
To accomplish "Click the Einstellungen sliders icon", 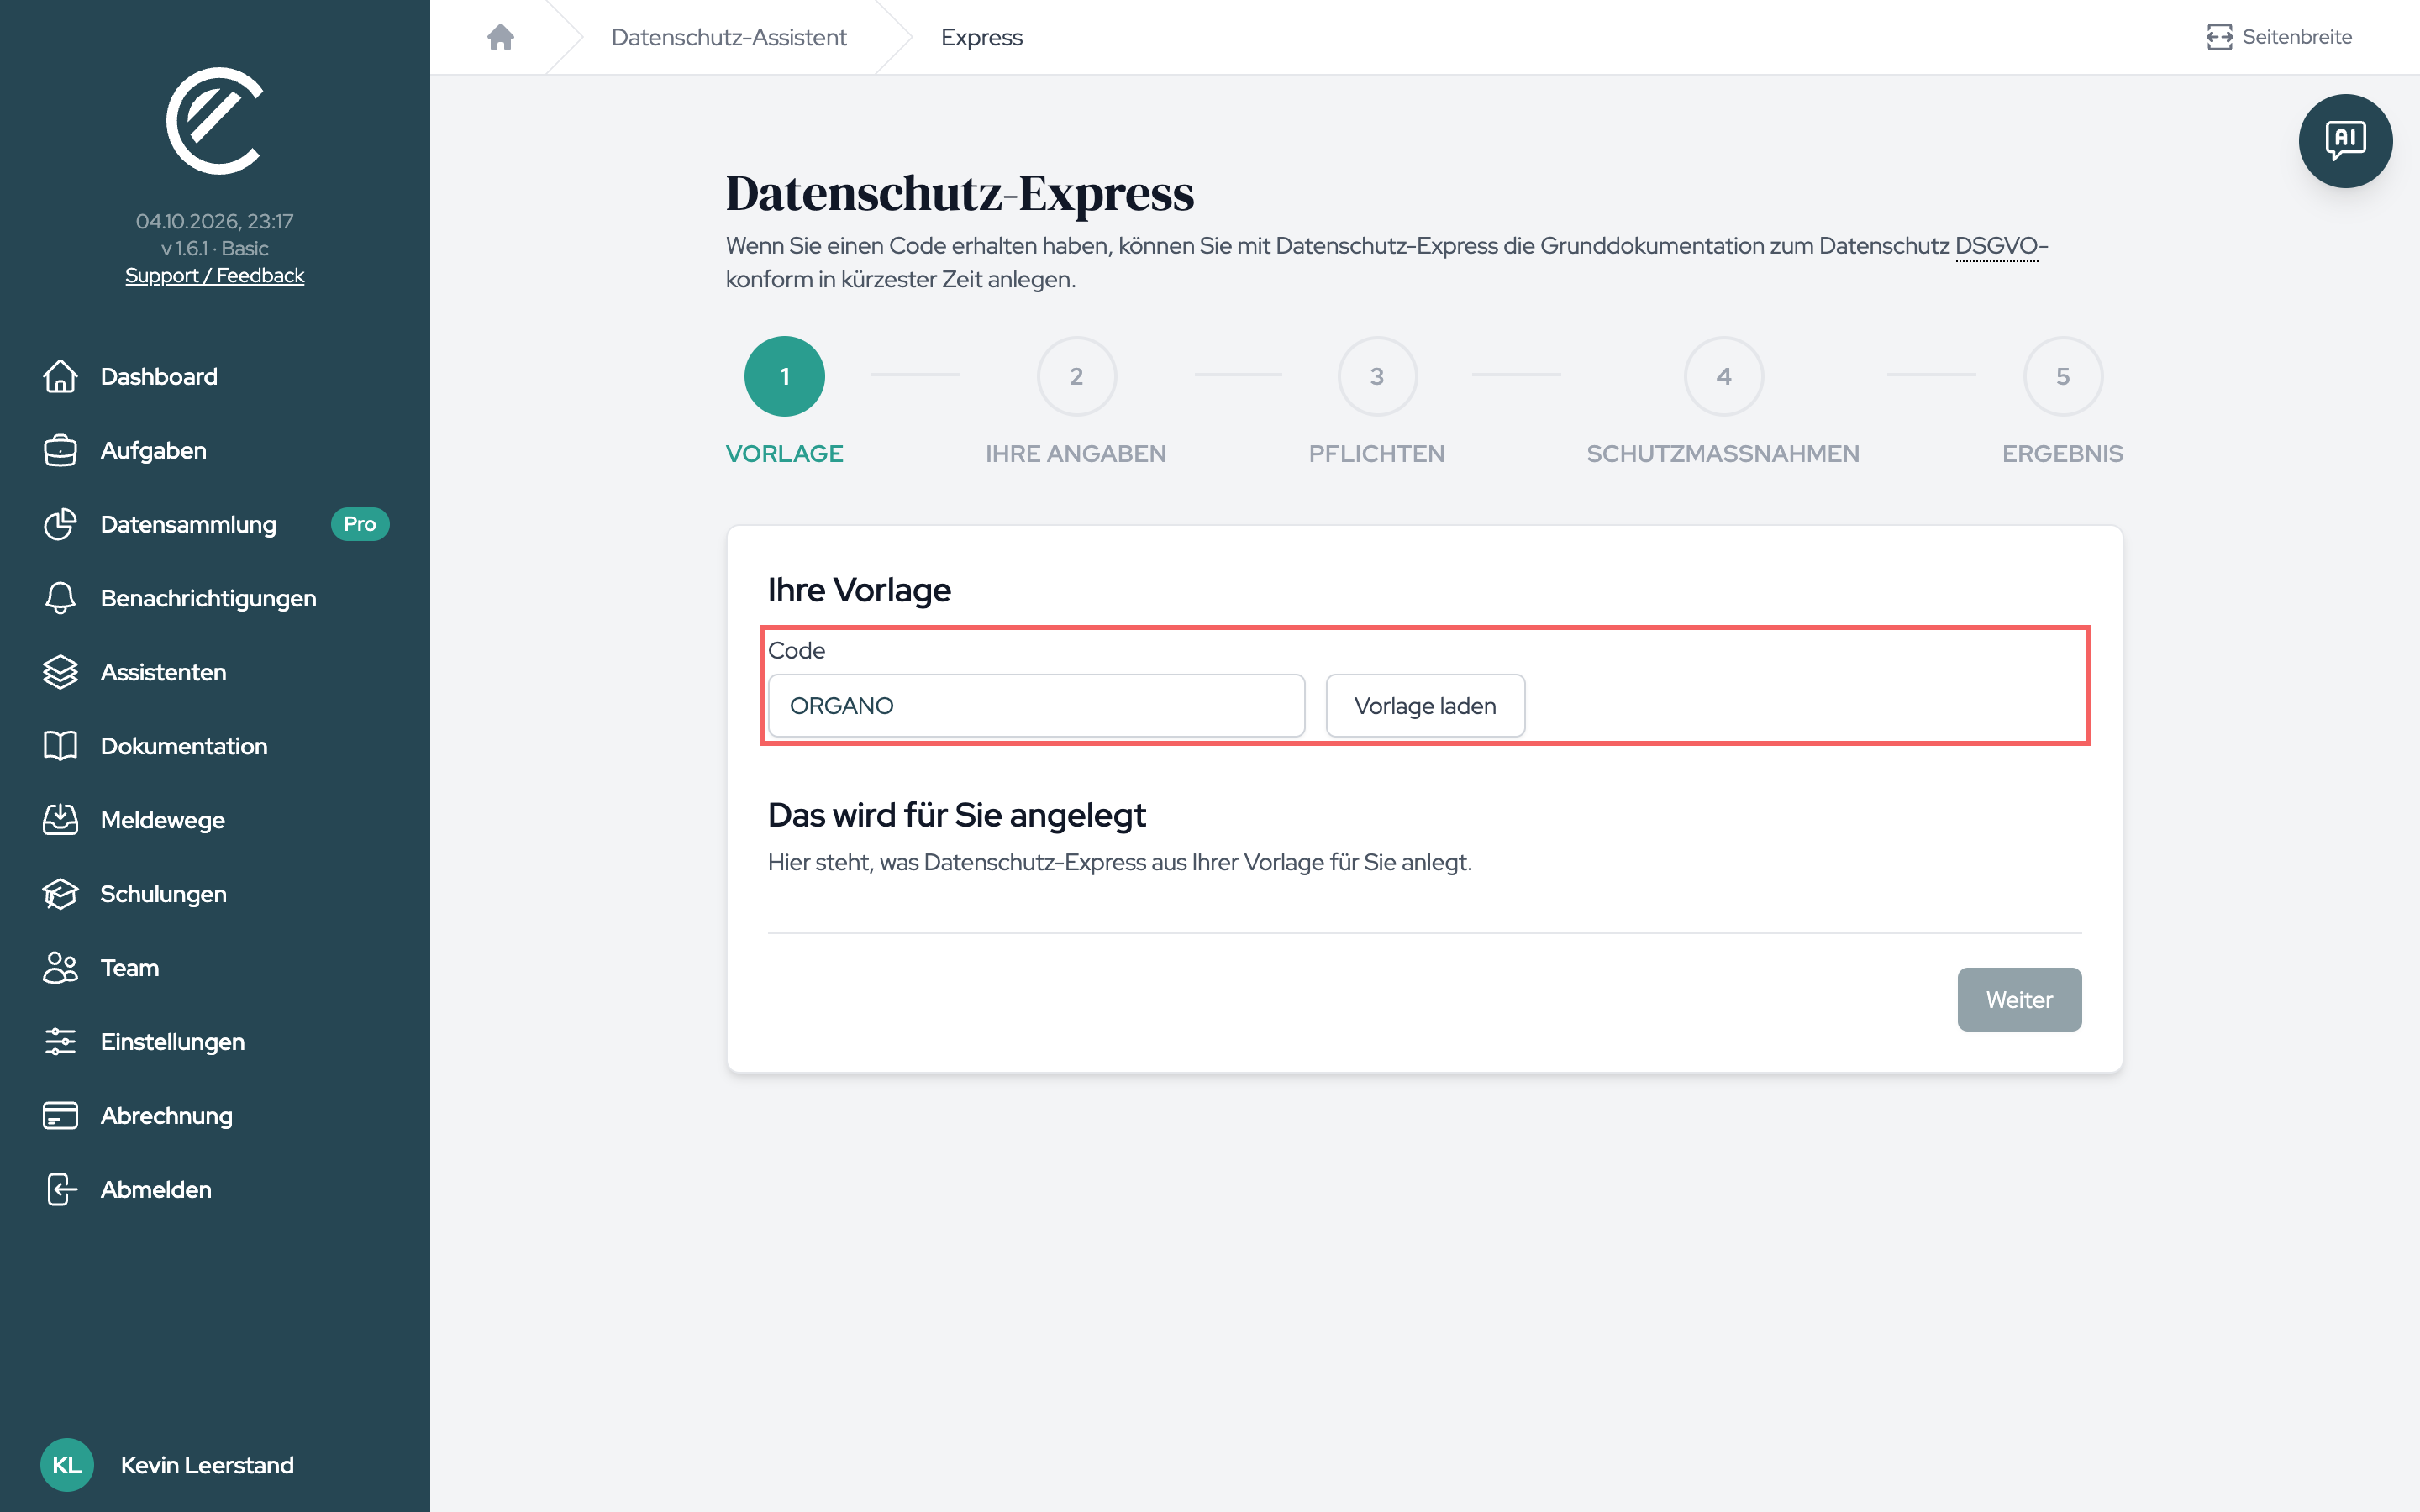I will coord(60,1042).
